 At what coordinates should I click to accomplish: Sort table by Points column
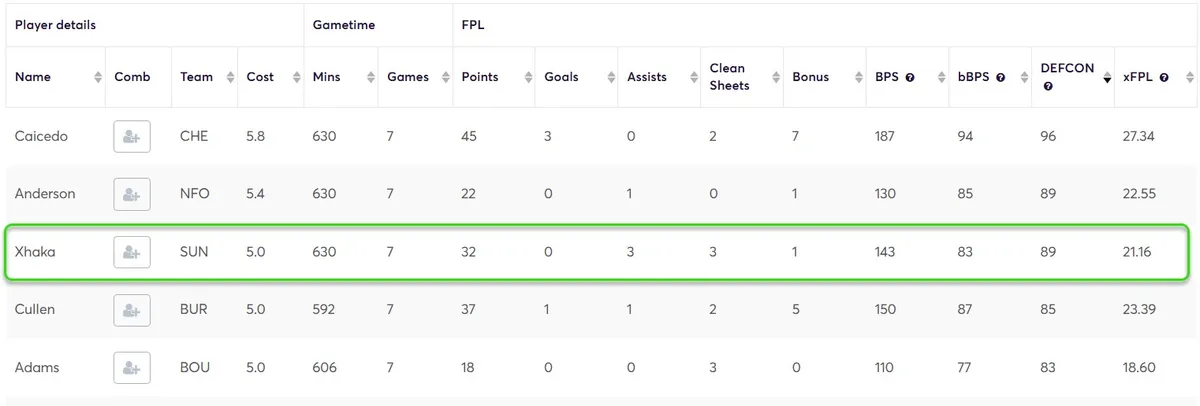coord(480,77)
